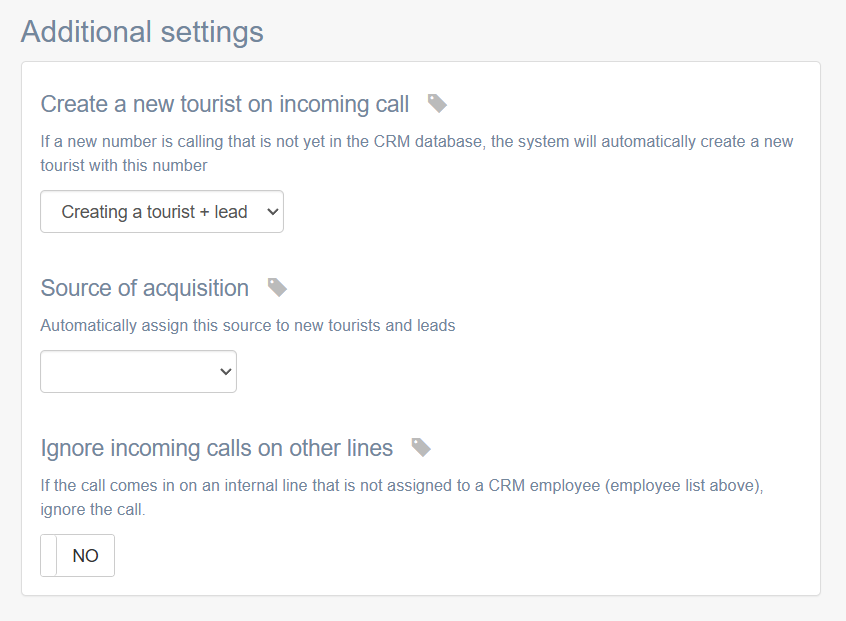Image resolution: width=846 pixels, height=621 pixels.
Task: Open the empty Source of acquisition dropdown
Action: pyautogui.click(x=138, y=372)
